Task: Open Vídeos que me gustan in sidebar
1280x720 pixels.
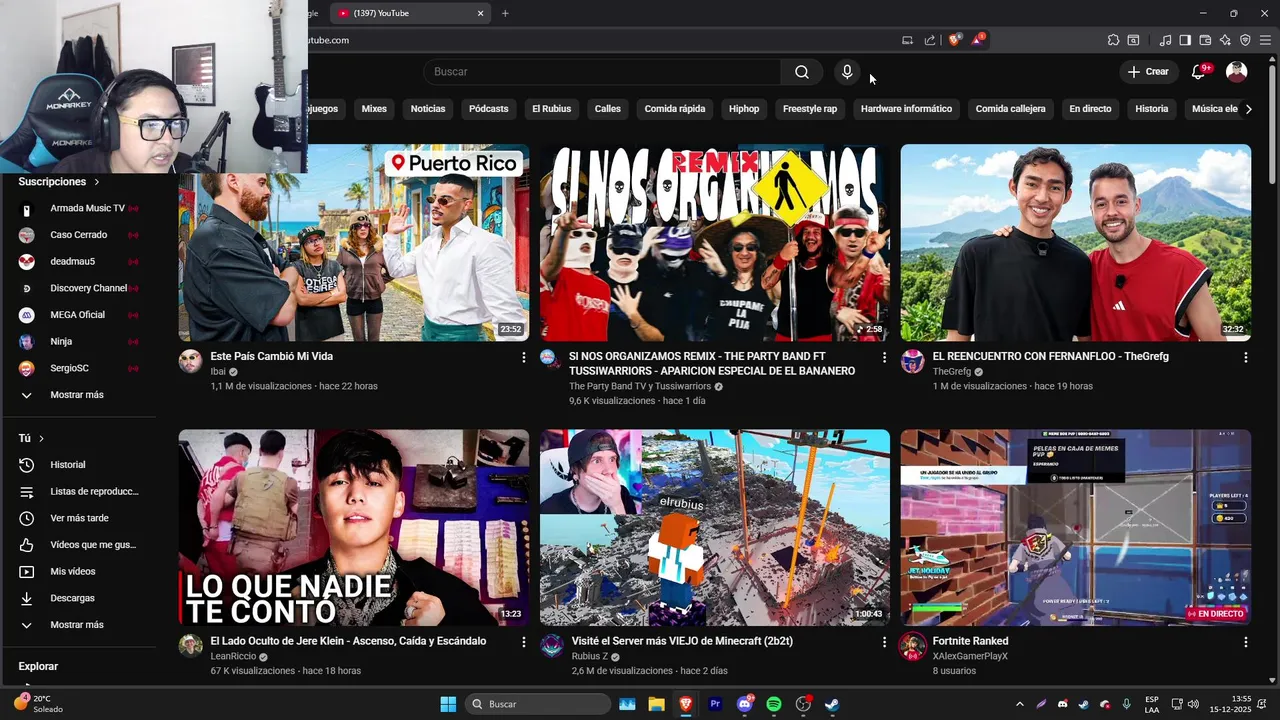Action: click(78, 545)
